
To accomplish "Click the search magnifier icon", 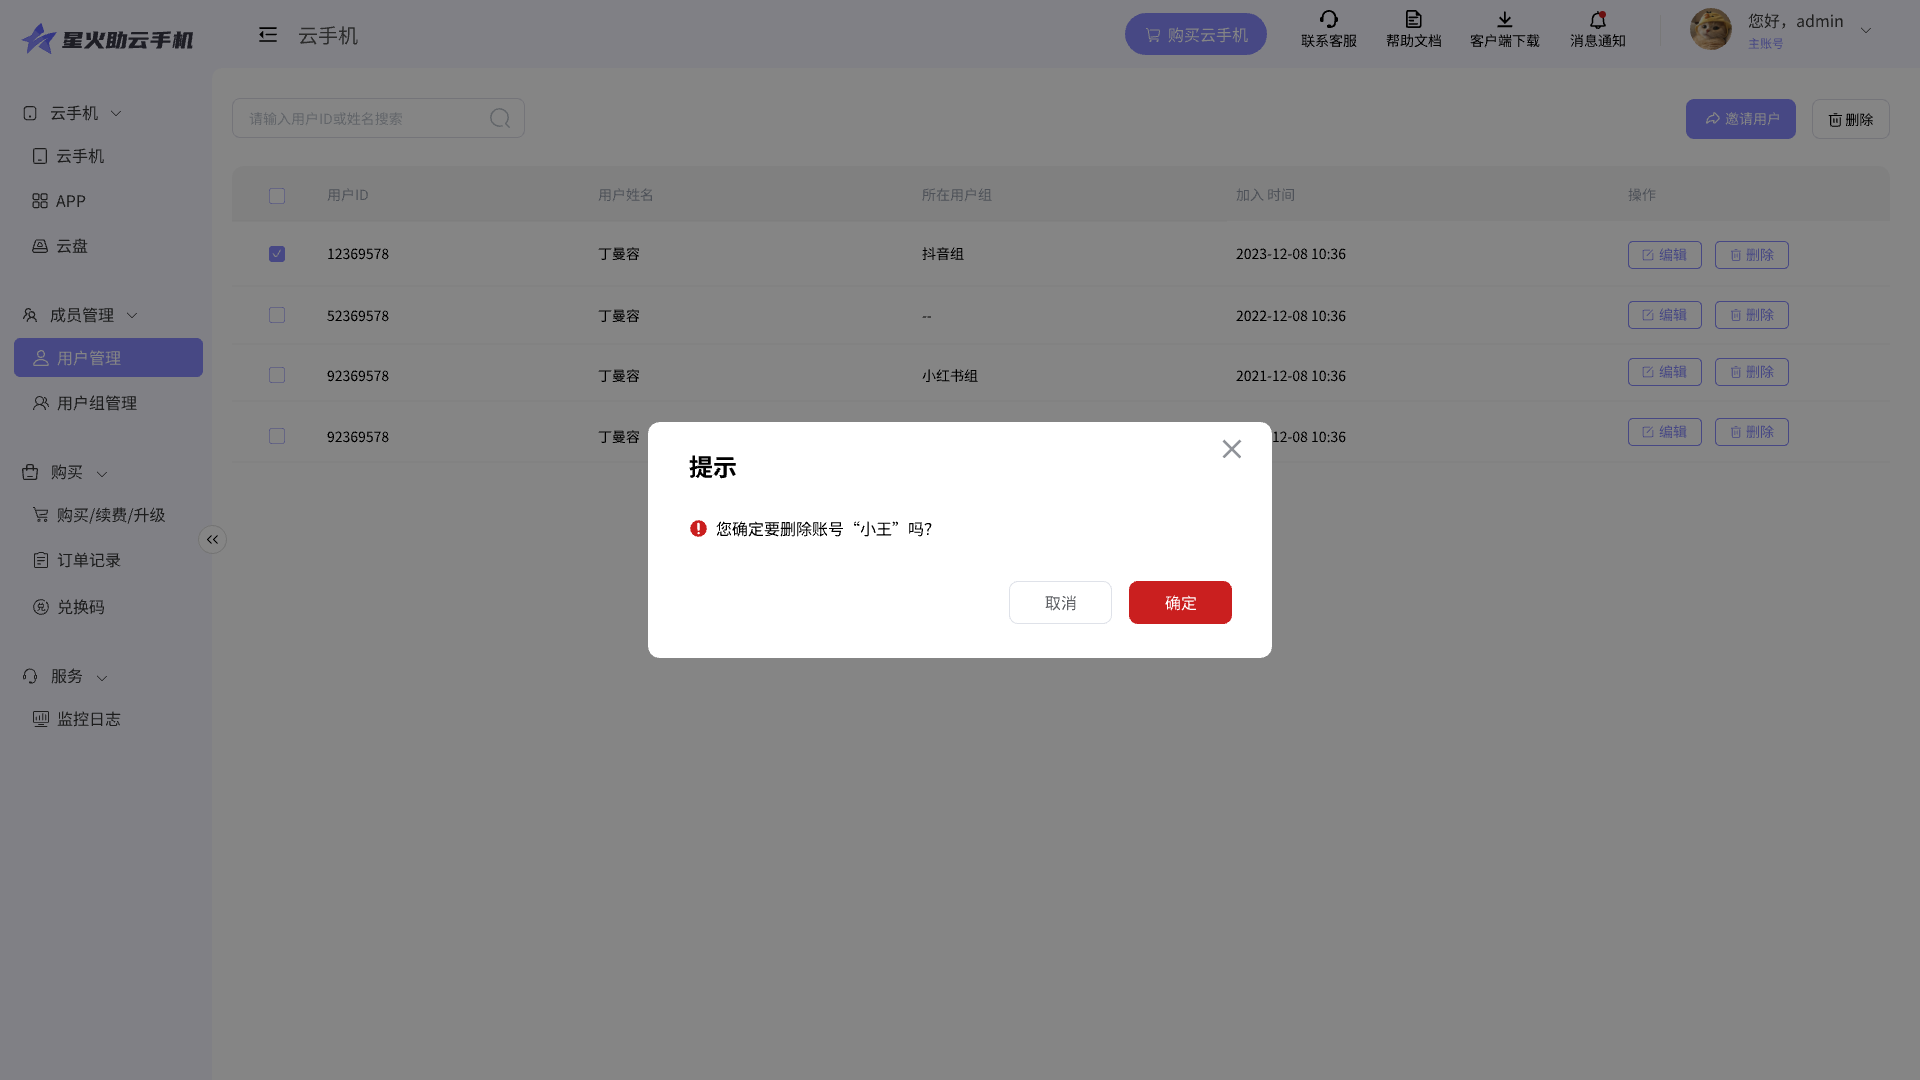I will pyautogui.click(x=500, y=118).
